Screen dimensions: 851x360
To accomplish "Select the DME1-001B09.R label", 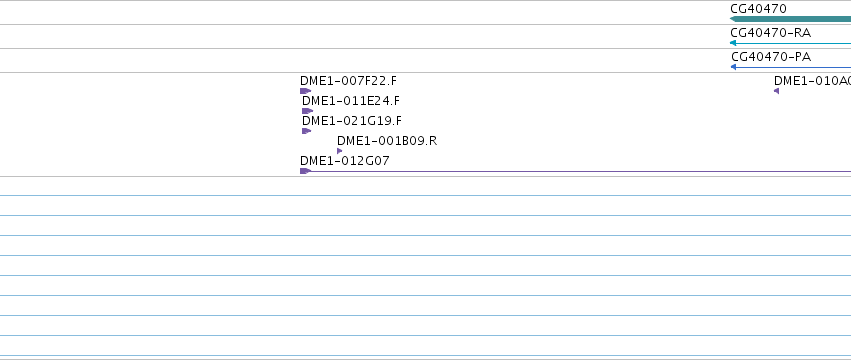I will point(387,141).
